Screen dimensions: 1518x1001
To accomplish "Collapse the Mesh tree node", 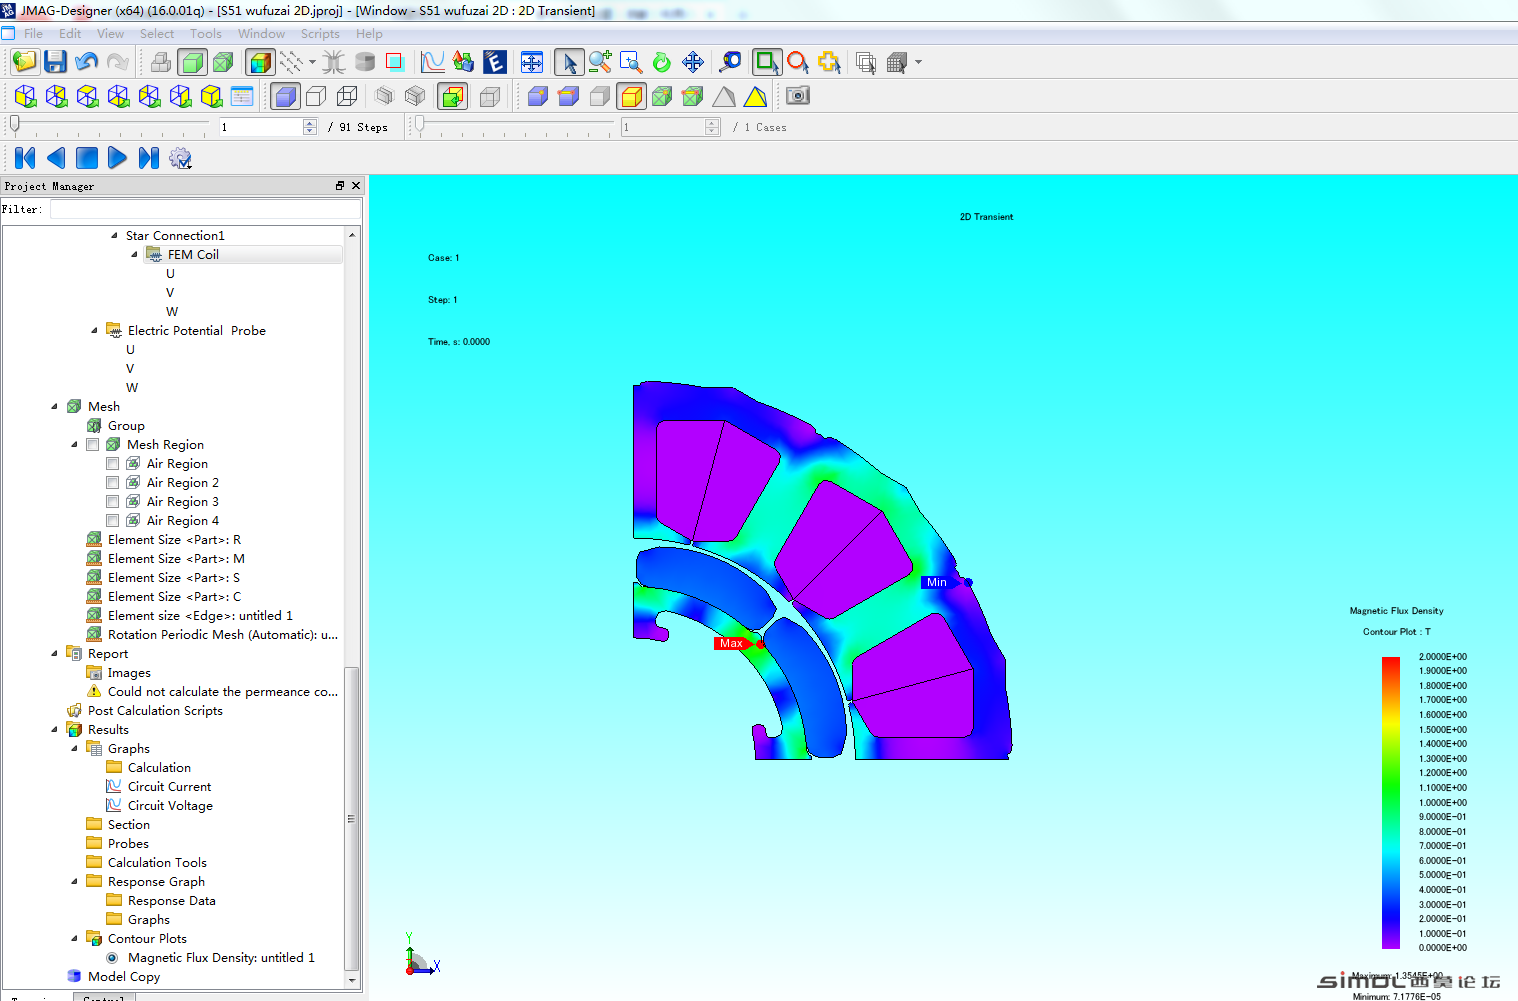I will [x=54, y=407].
